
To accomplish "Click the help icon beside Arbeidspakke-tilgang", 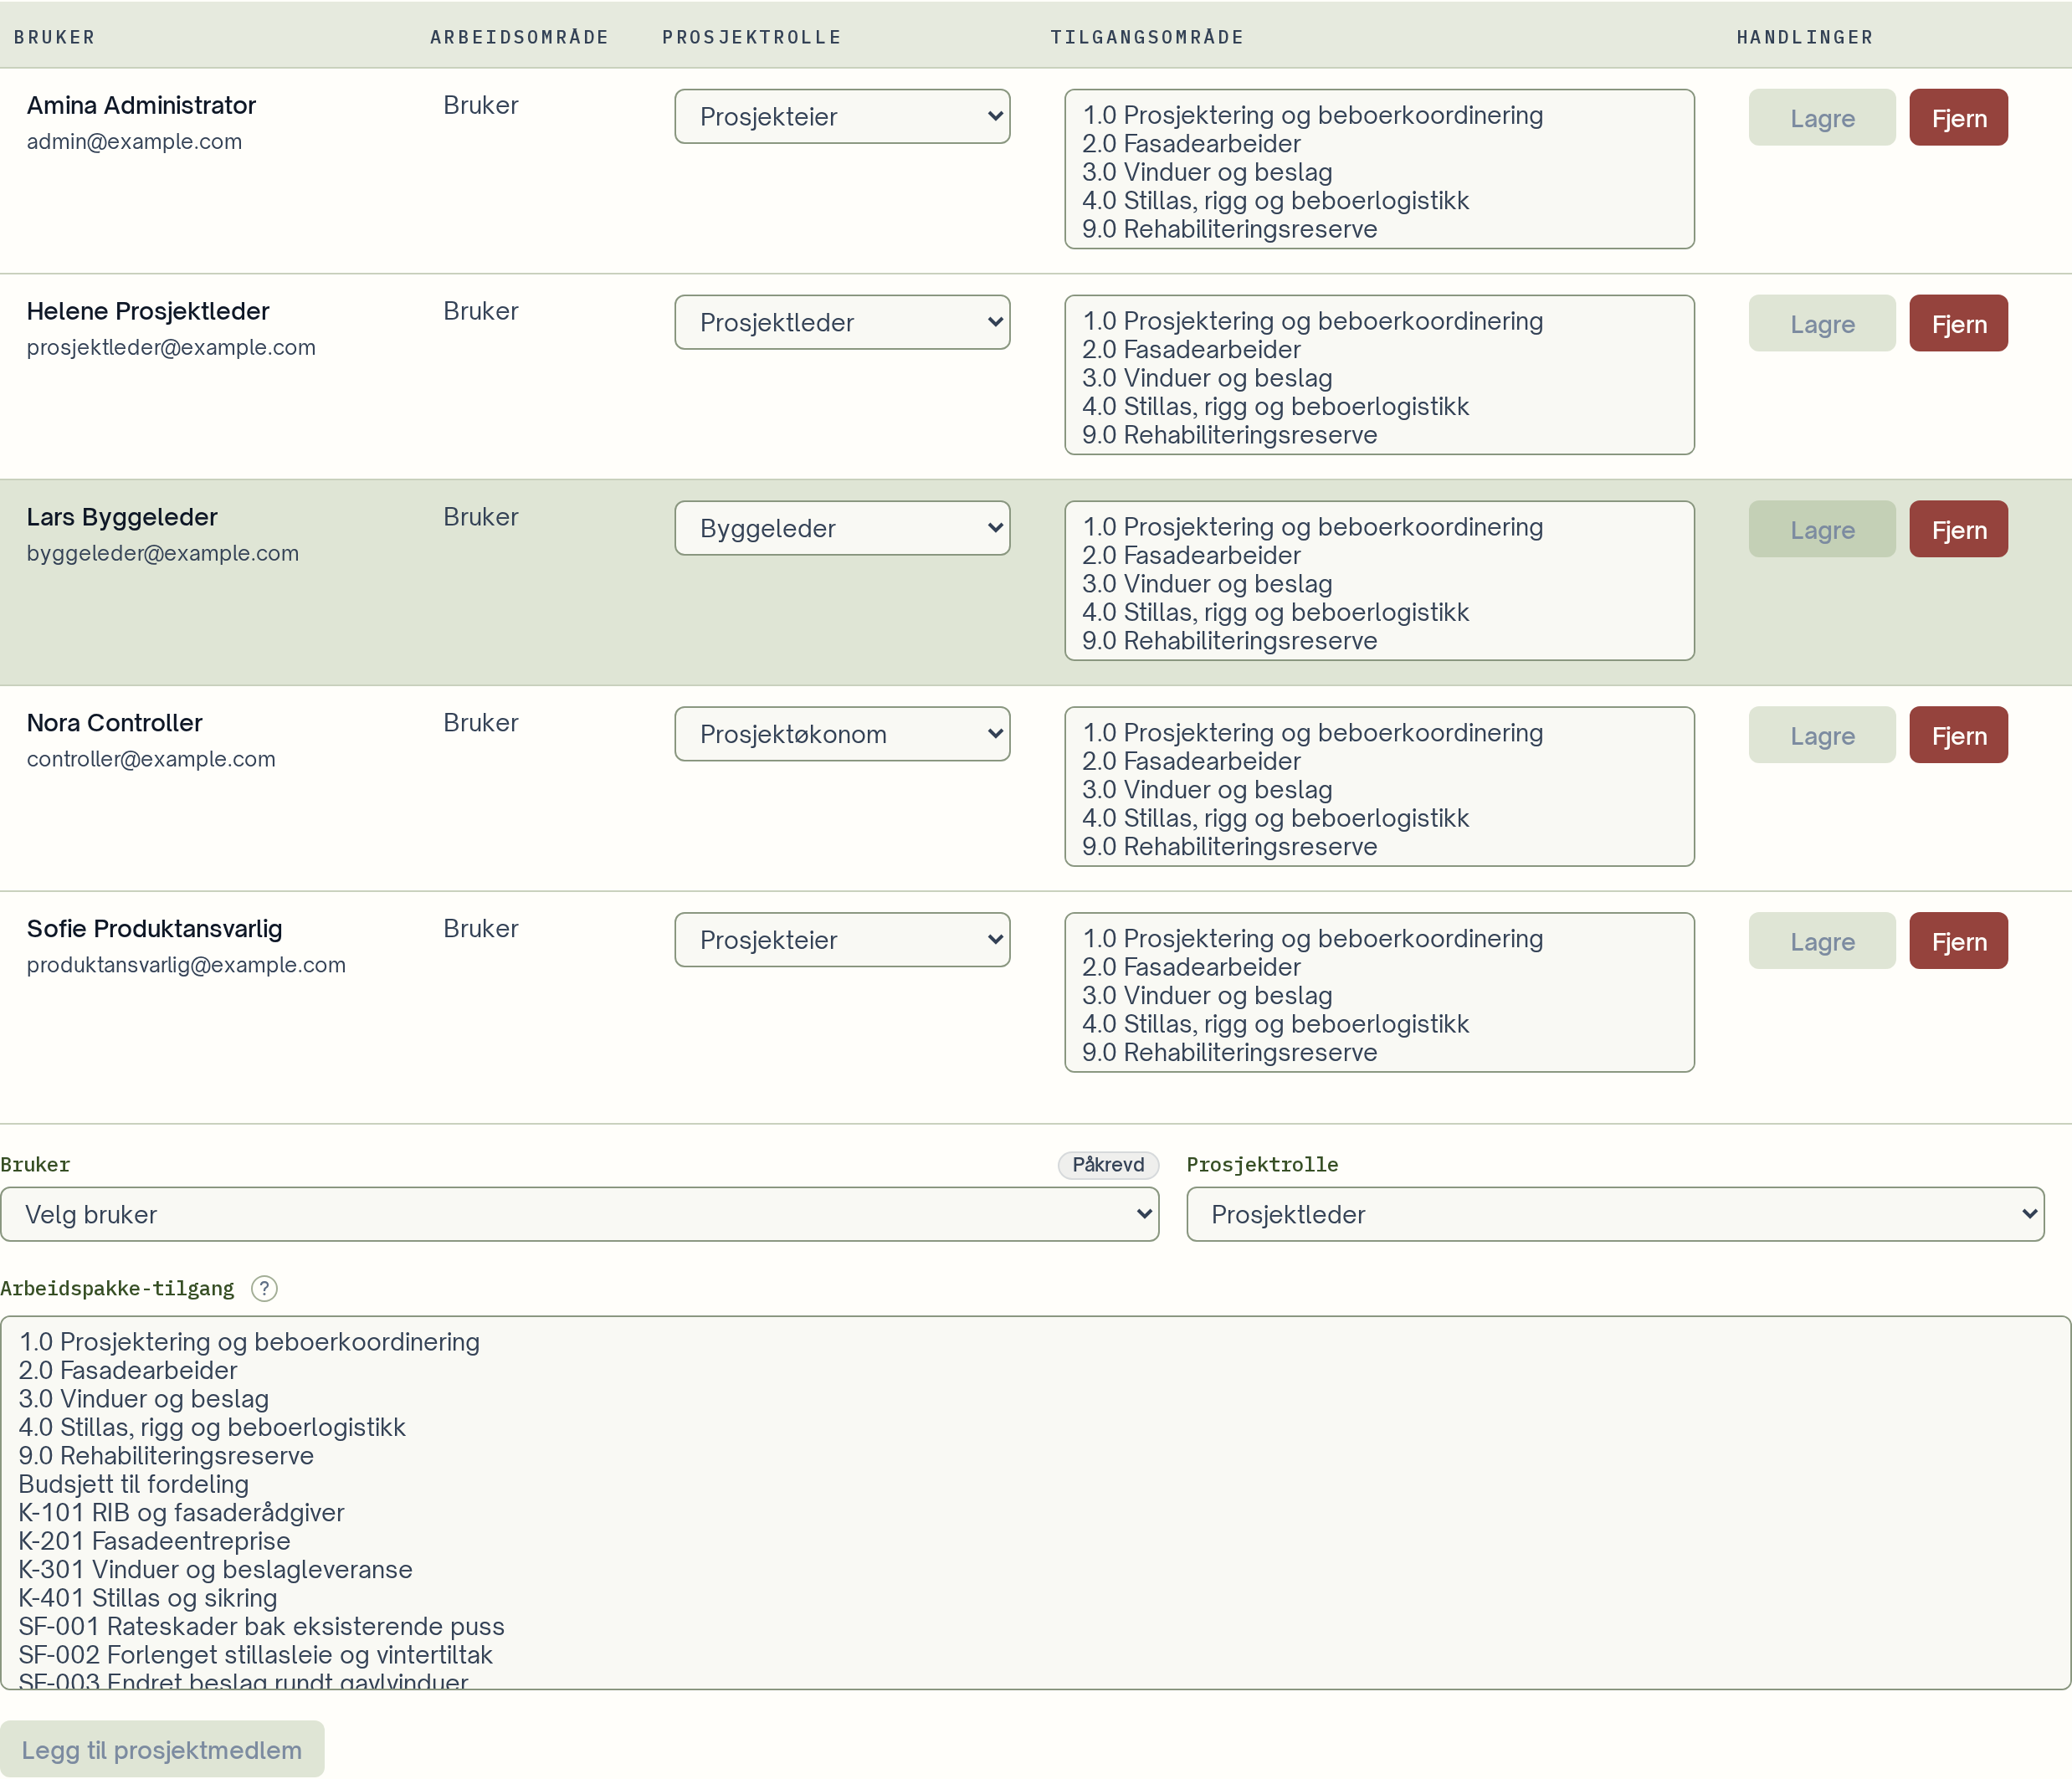I will point(264,1288).
